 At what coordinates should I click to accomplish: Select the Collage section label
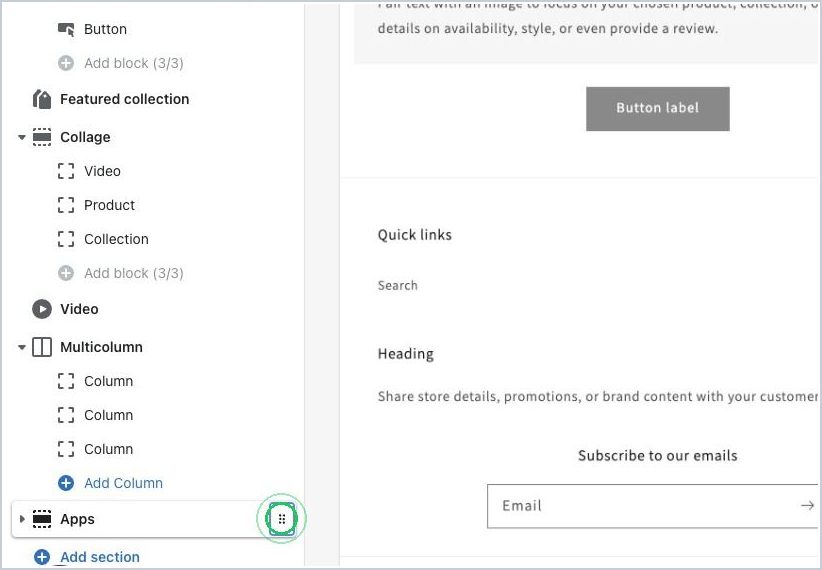coord(85,137)
